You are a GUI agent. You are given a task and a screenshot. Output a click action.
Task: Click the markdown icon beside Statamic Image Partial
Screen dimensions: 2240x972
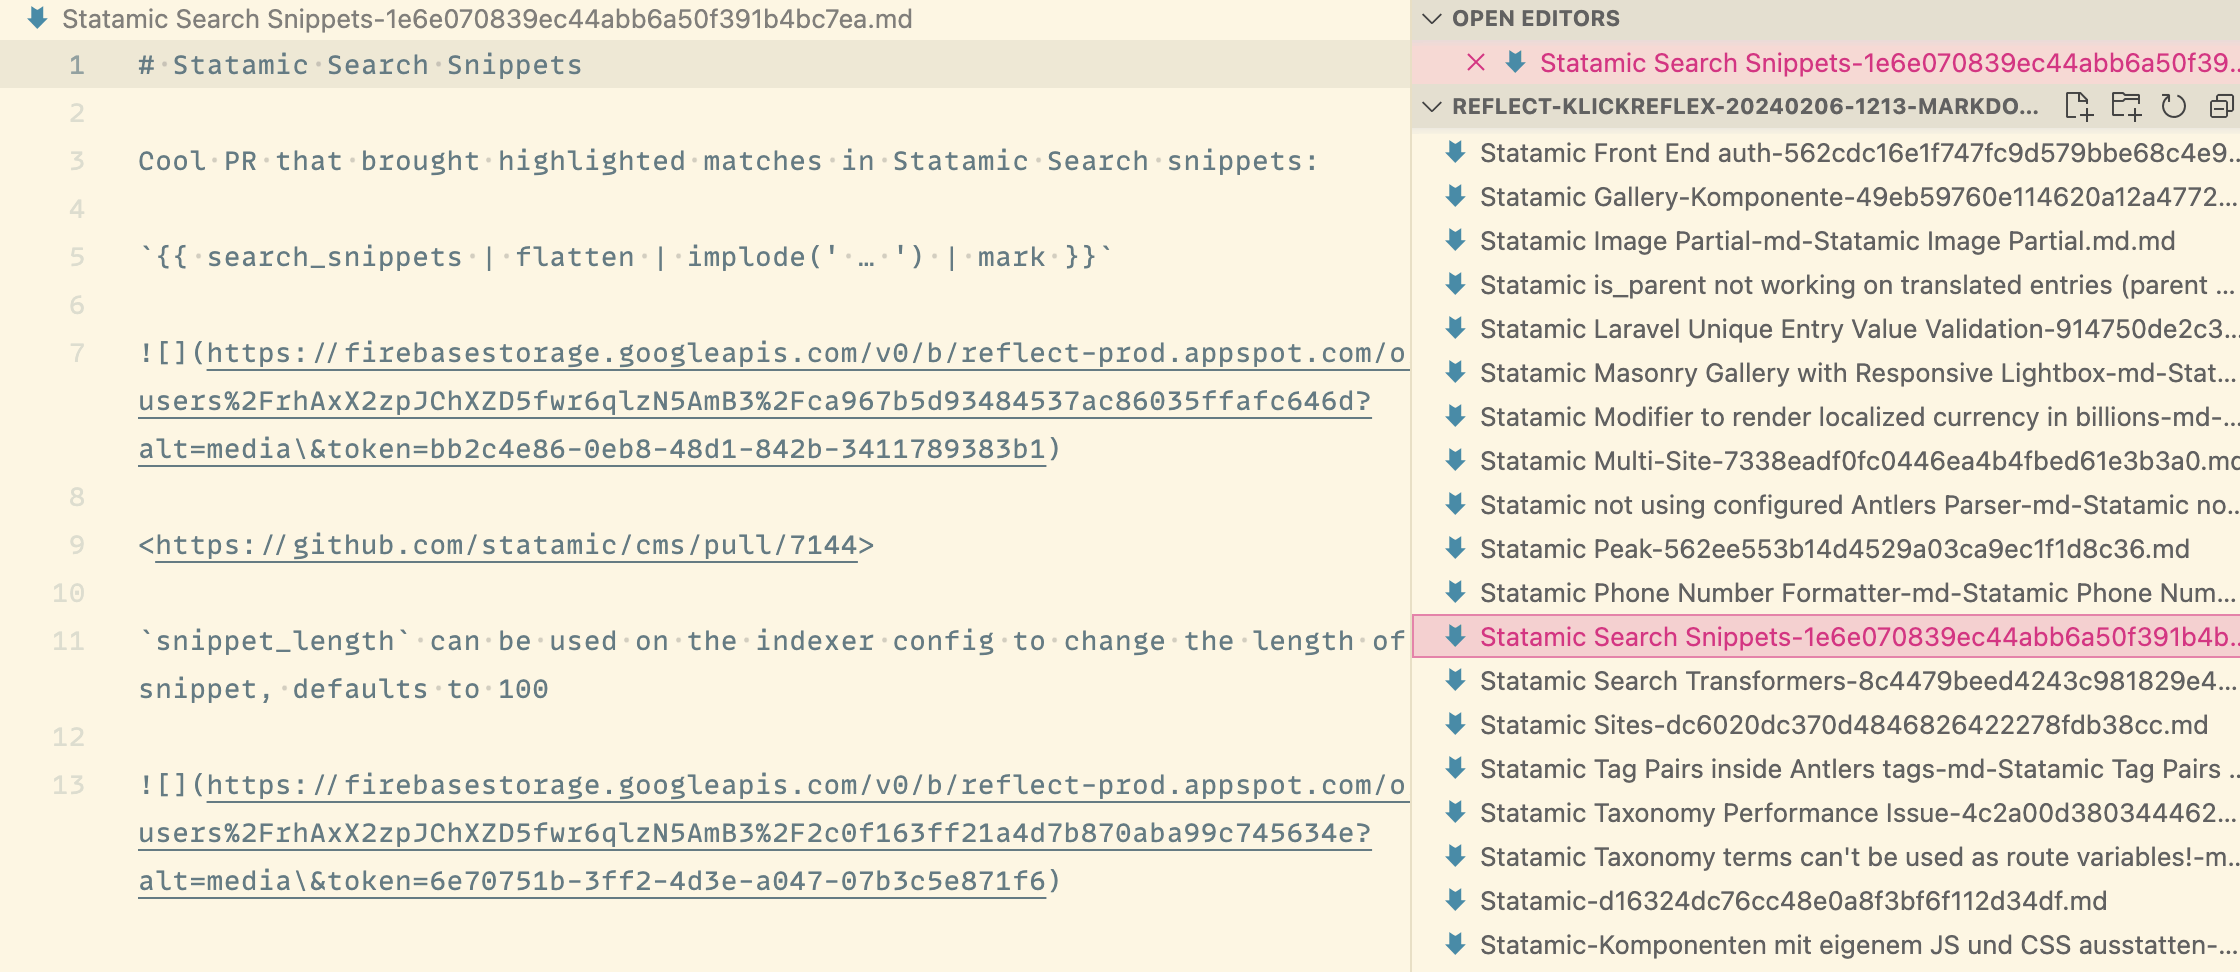[x=1456, y=240]
